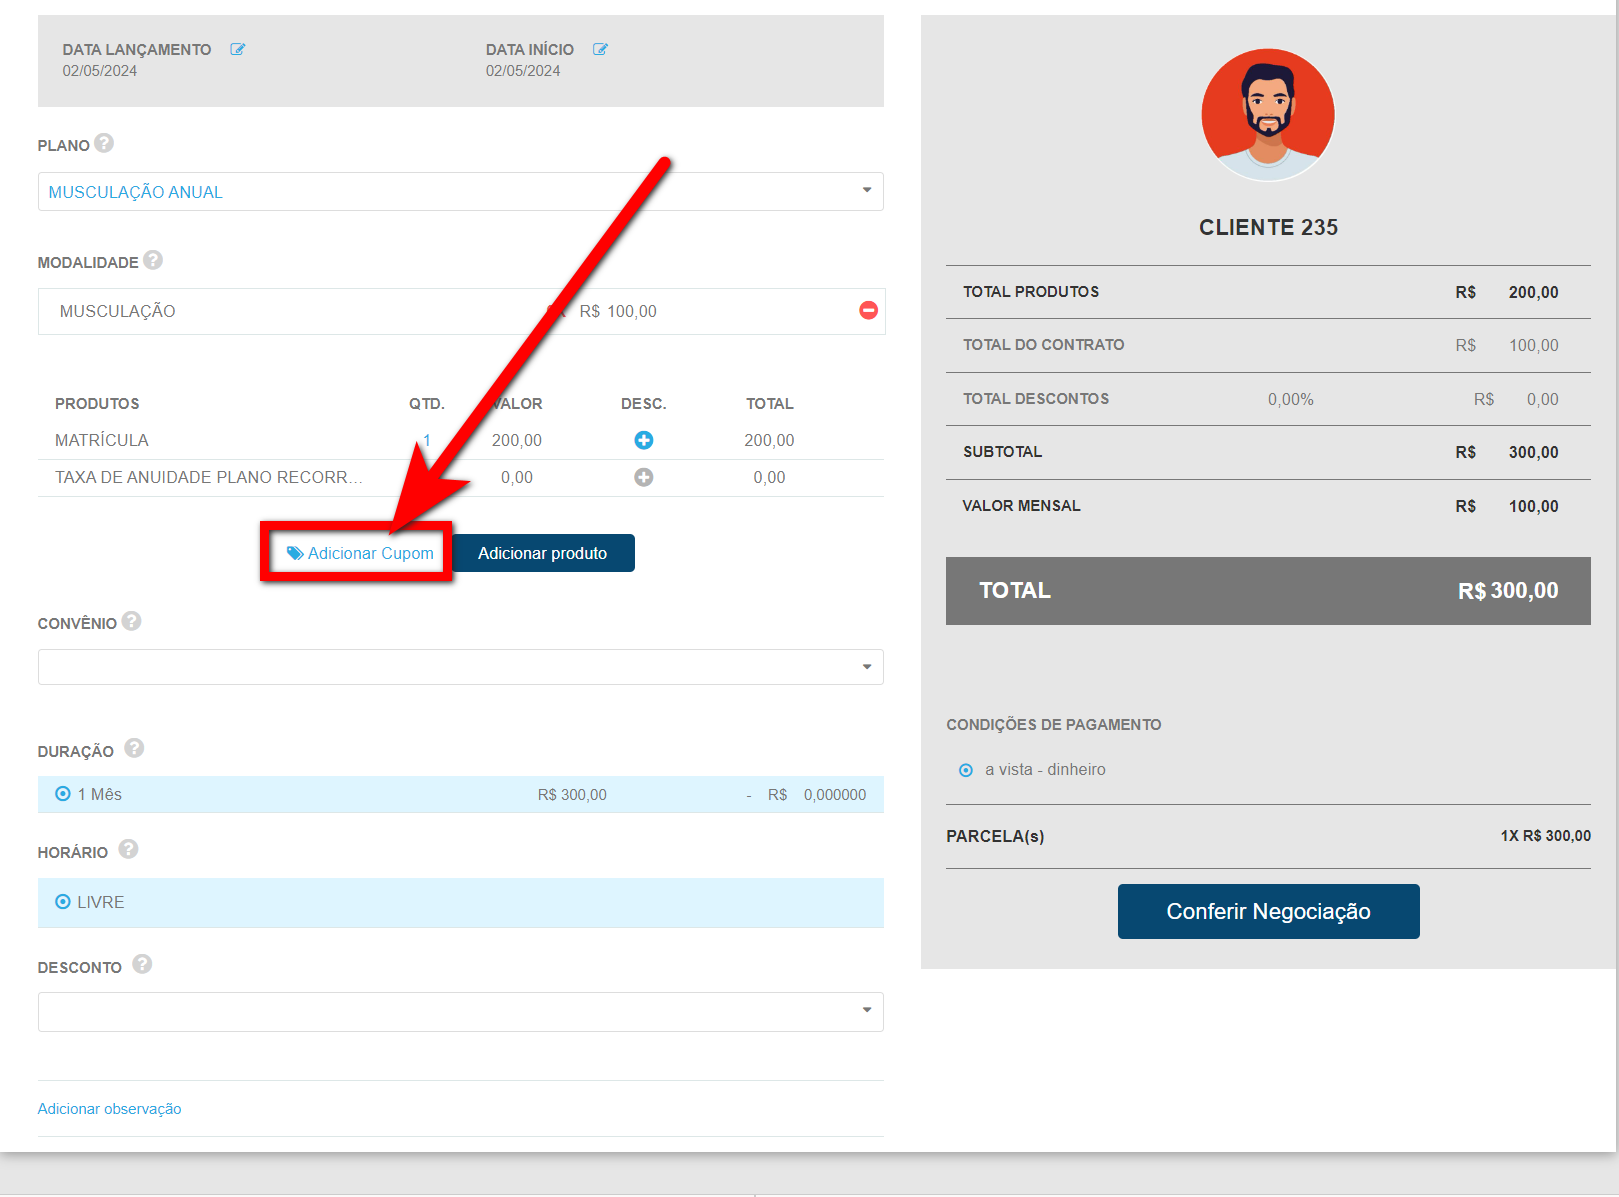Choose a vista - dinheiro payment

(966, 770)
